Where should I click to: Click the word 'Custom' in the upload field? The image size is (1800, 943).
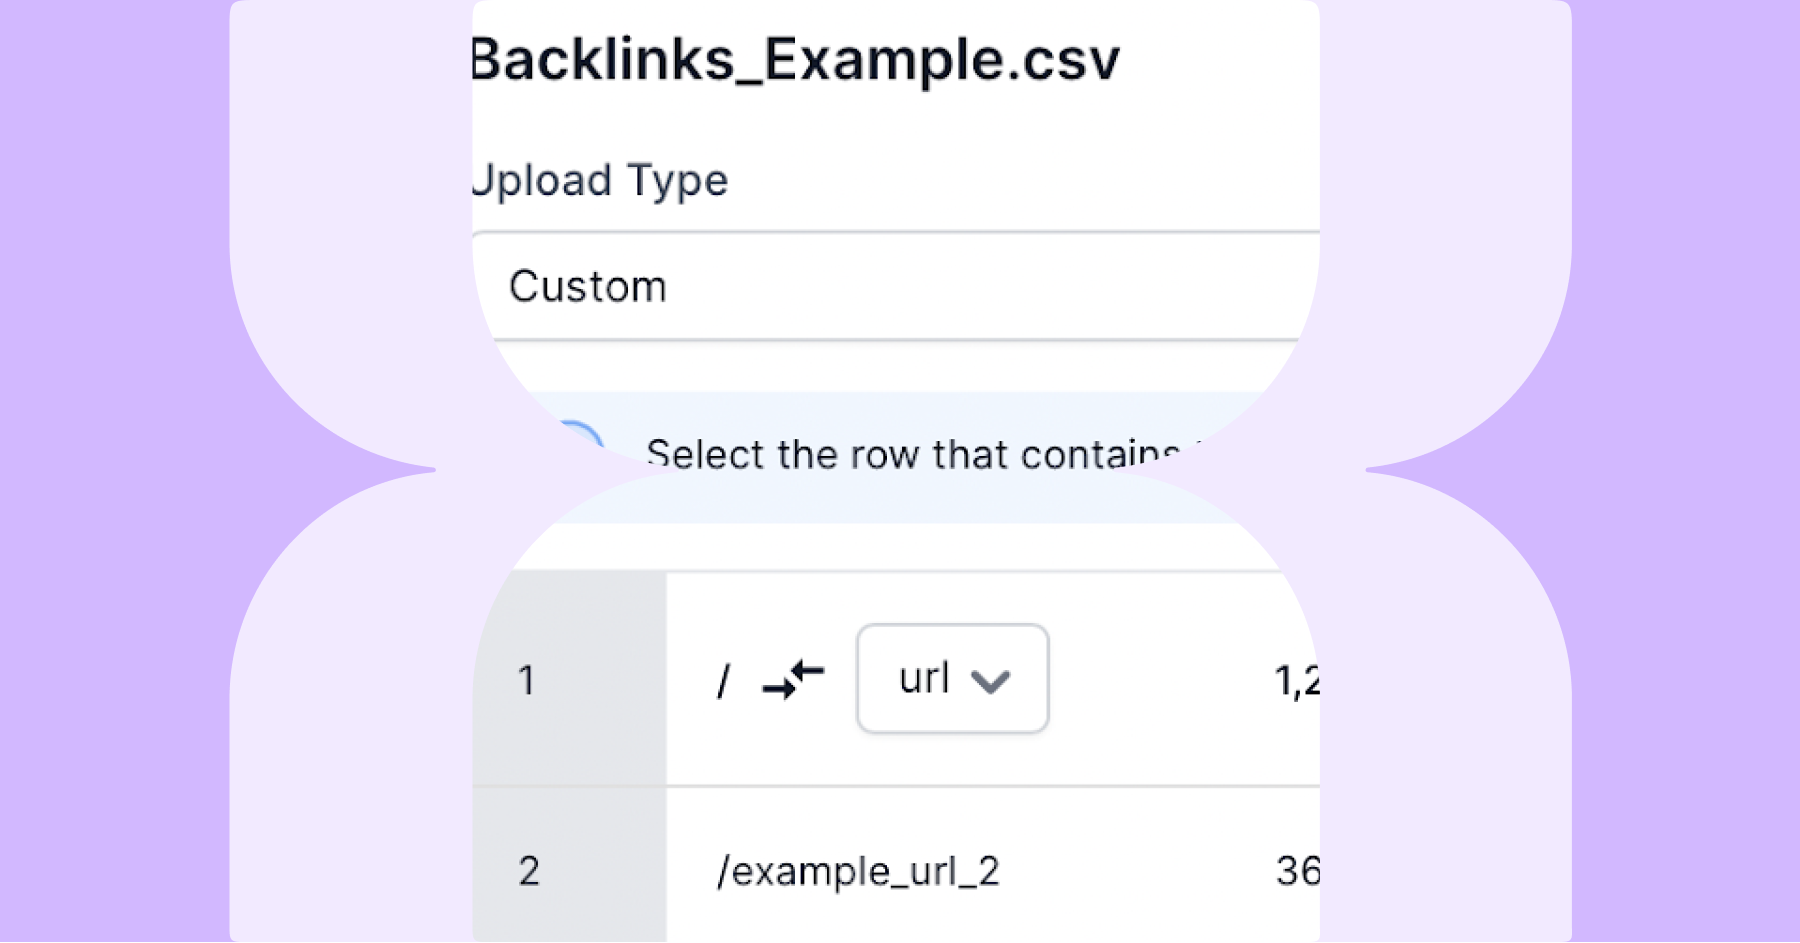pos(587,287)
